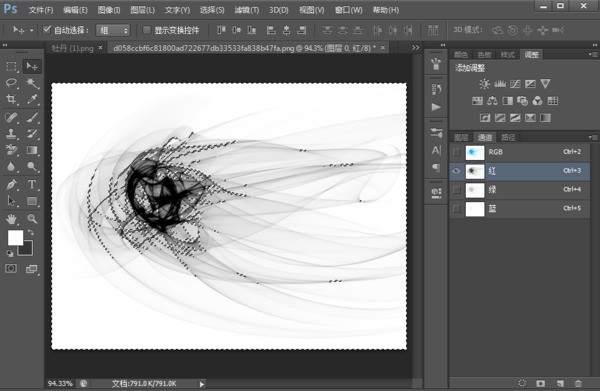This screenshot has width=600, height=391.
Task: Click the white foreground color swatch
Action: [x=15, y=238]
